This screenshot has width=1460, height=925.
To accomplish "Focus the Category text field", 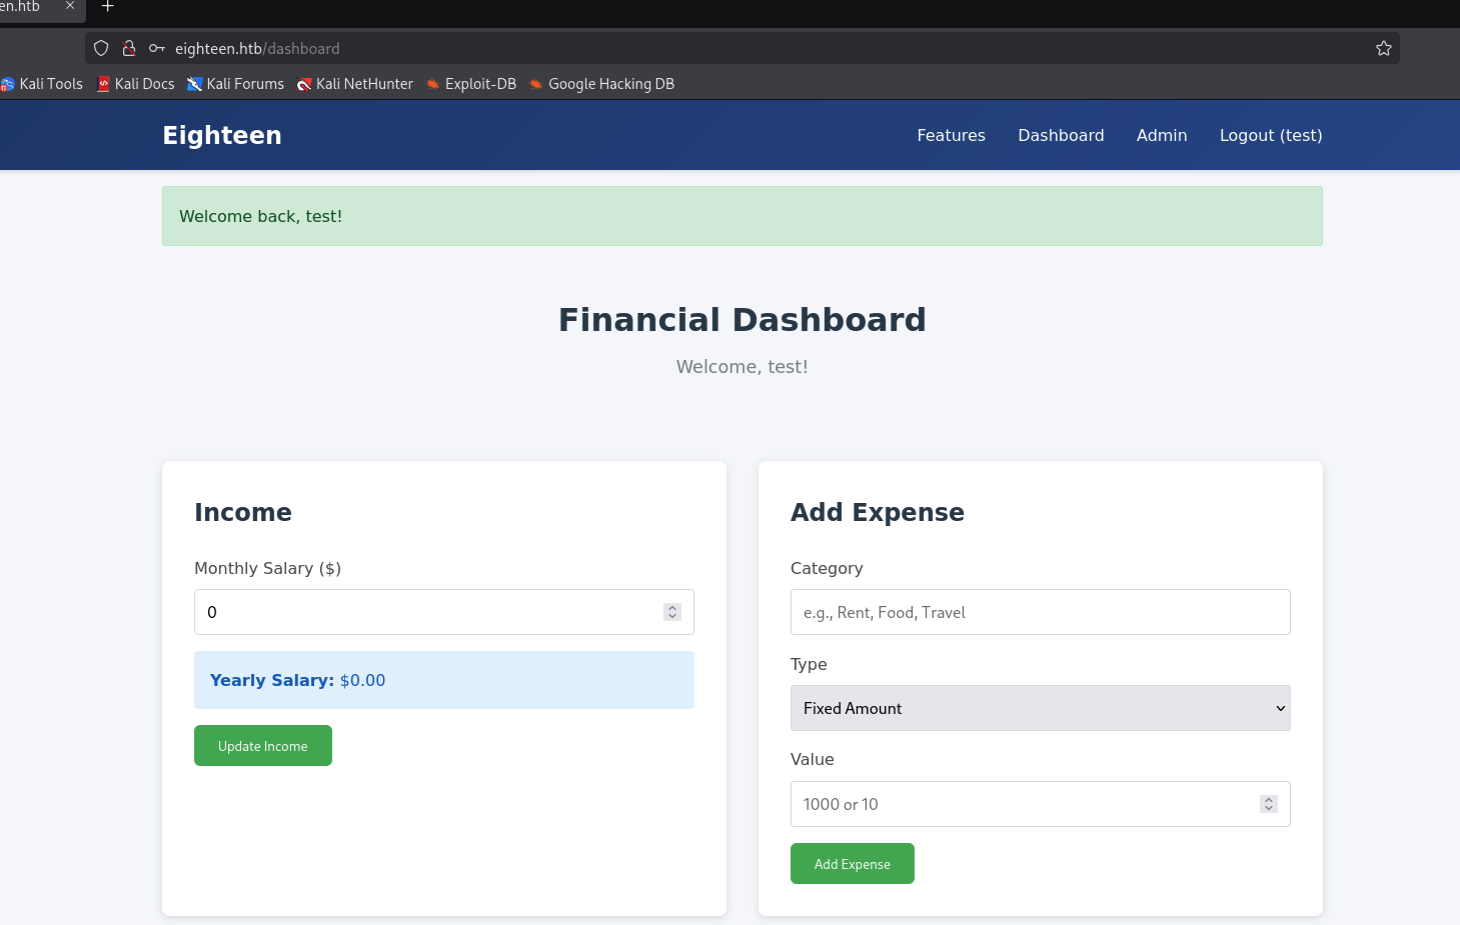I will coord(1040,612).
